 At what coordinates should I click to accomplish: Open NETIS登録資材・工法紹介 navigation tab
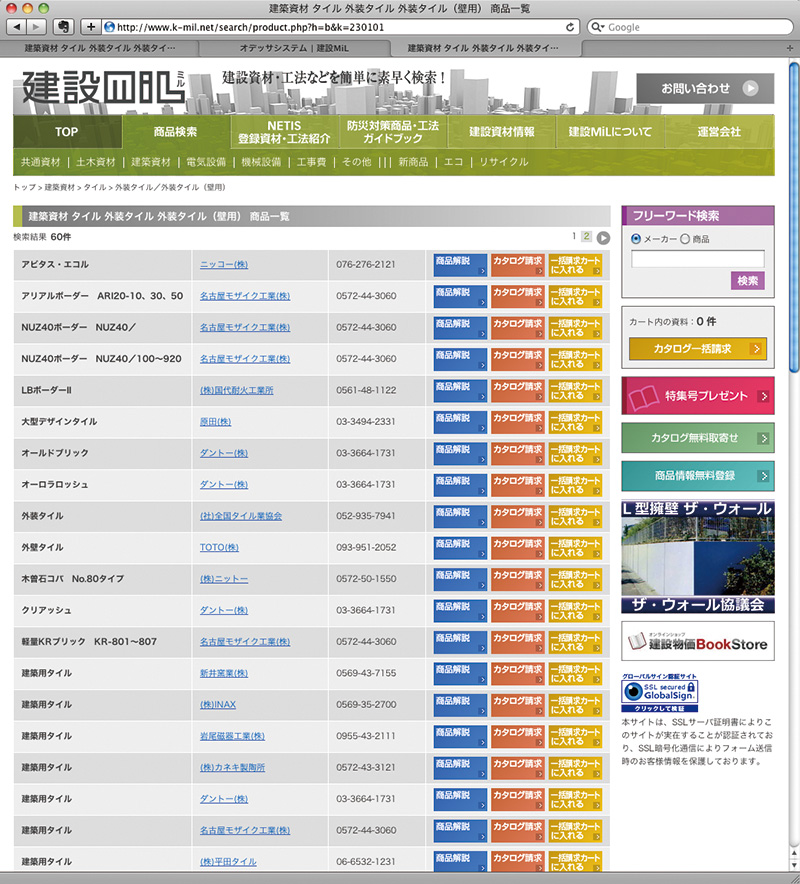pos(284,132)
